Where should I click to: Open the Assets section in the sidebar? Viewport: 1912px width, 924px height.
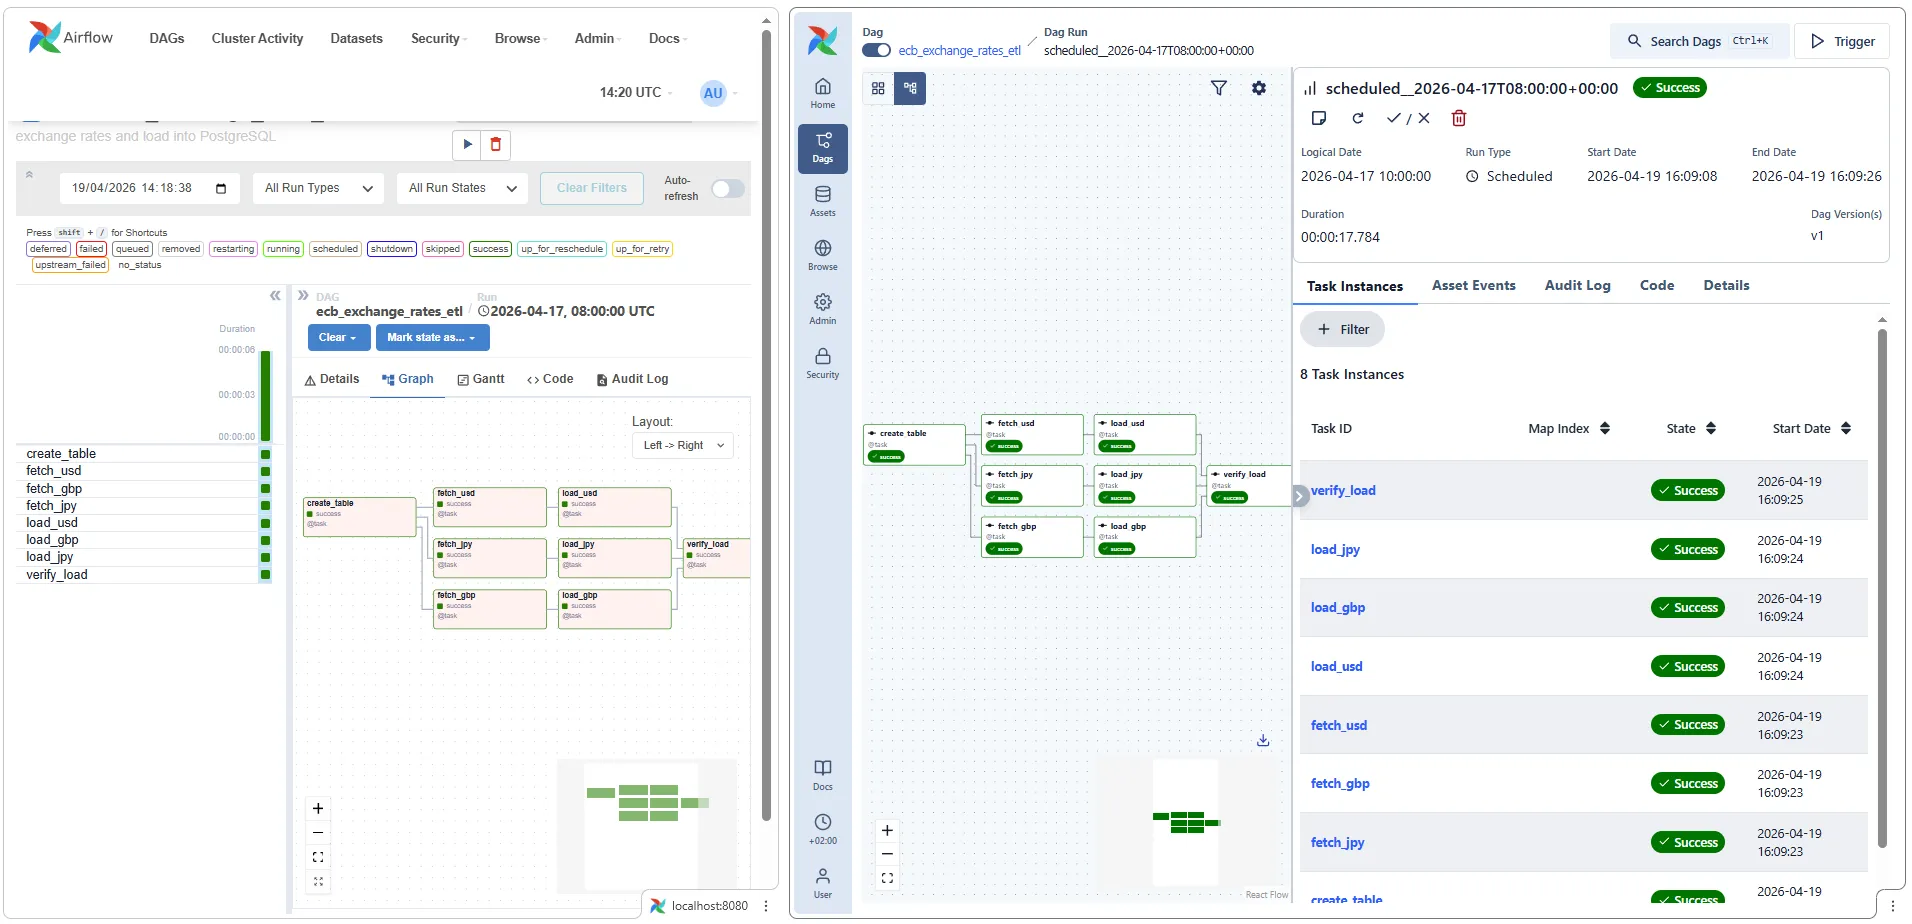point(822,200)
